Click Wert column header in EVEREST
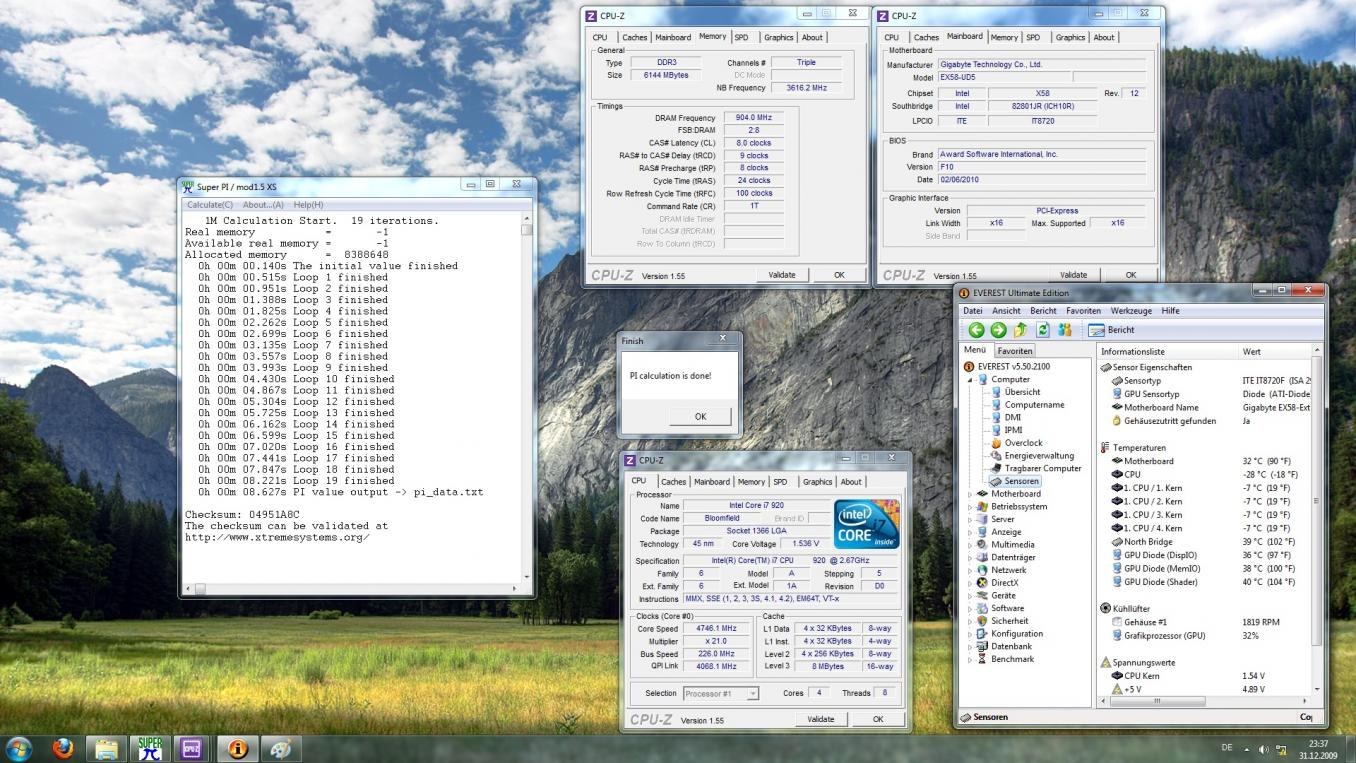The height and width of the screenshot is (763, 1356). click(1274, 352)
